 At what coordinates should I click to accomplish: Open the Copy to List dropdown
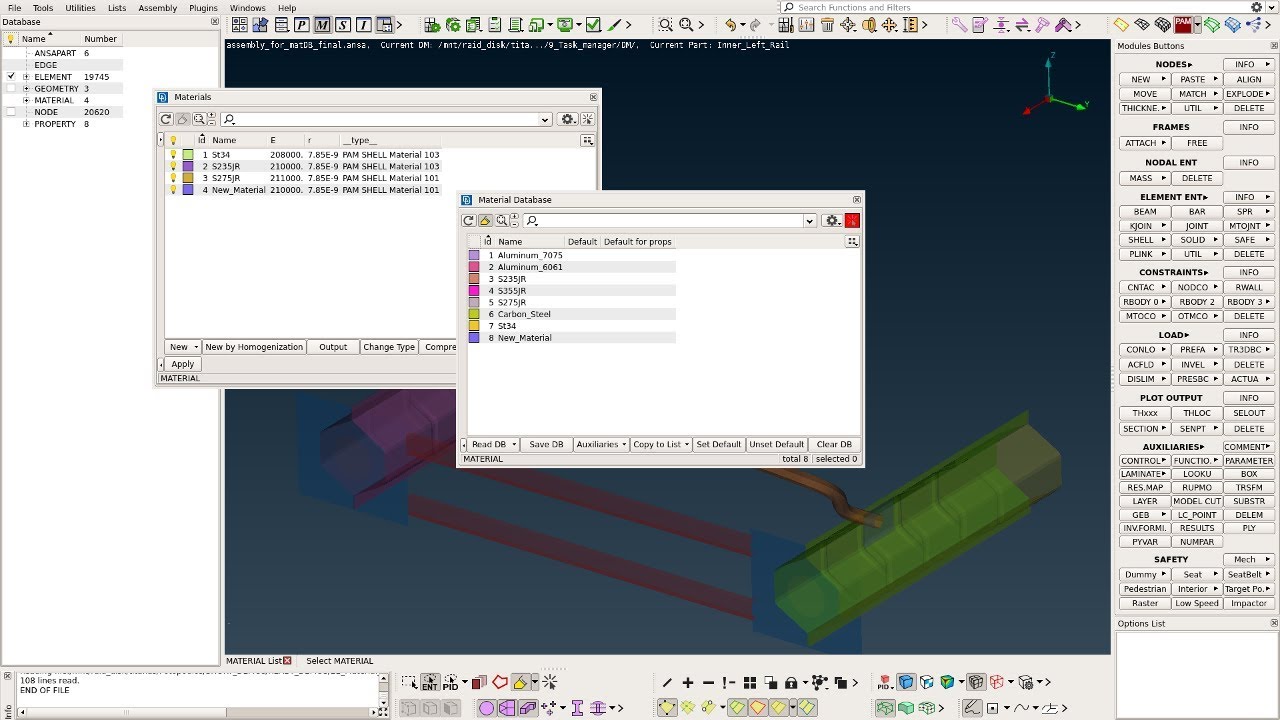(662, 445)
